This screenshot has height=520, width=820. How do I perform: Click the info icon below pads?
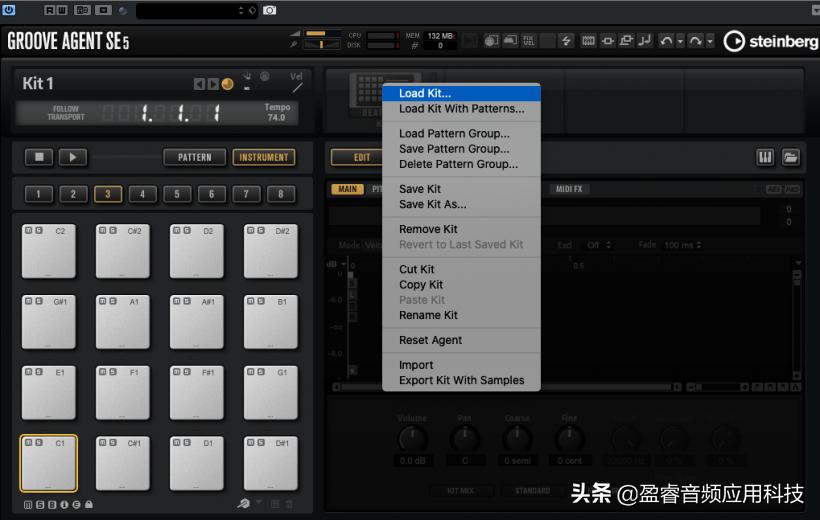(x=64, y=505)
